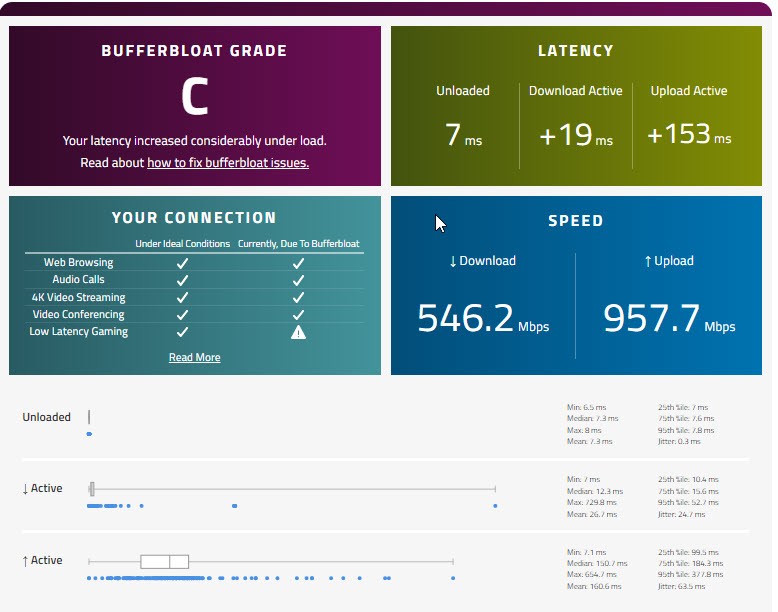Screen dimensions: 778x612
Task: Click 4K Video Streaming checkmark in Bufferbloat column
Action: [298, 297]
